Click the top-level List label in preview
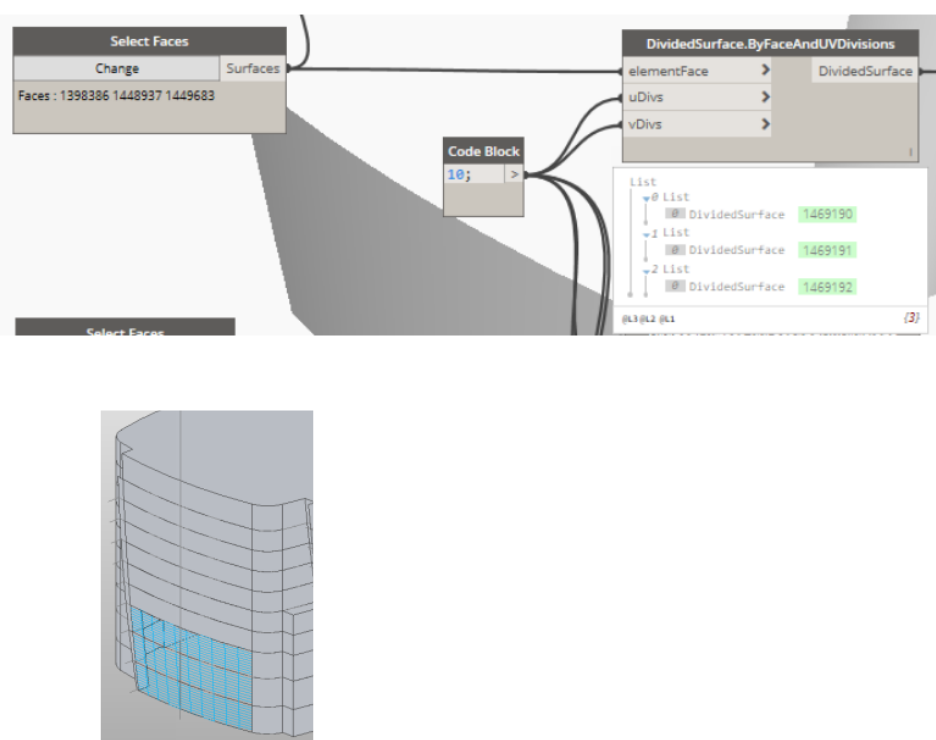 coord(643,182)
